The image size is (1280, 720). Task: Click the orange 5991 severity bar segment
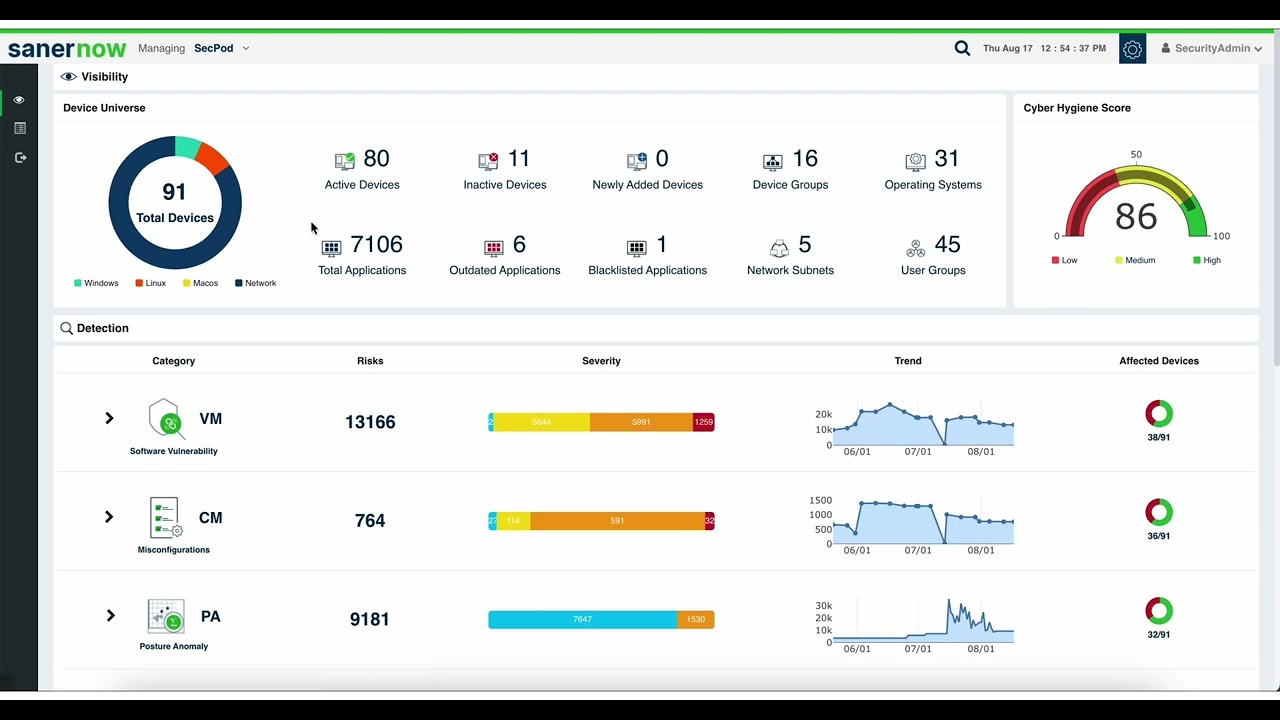pyautogui.click(x=641, y=422)
